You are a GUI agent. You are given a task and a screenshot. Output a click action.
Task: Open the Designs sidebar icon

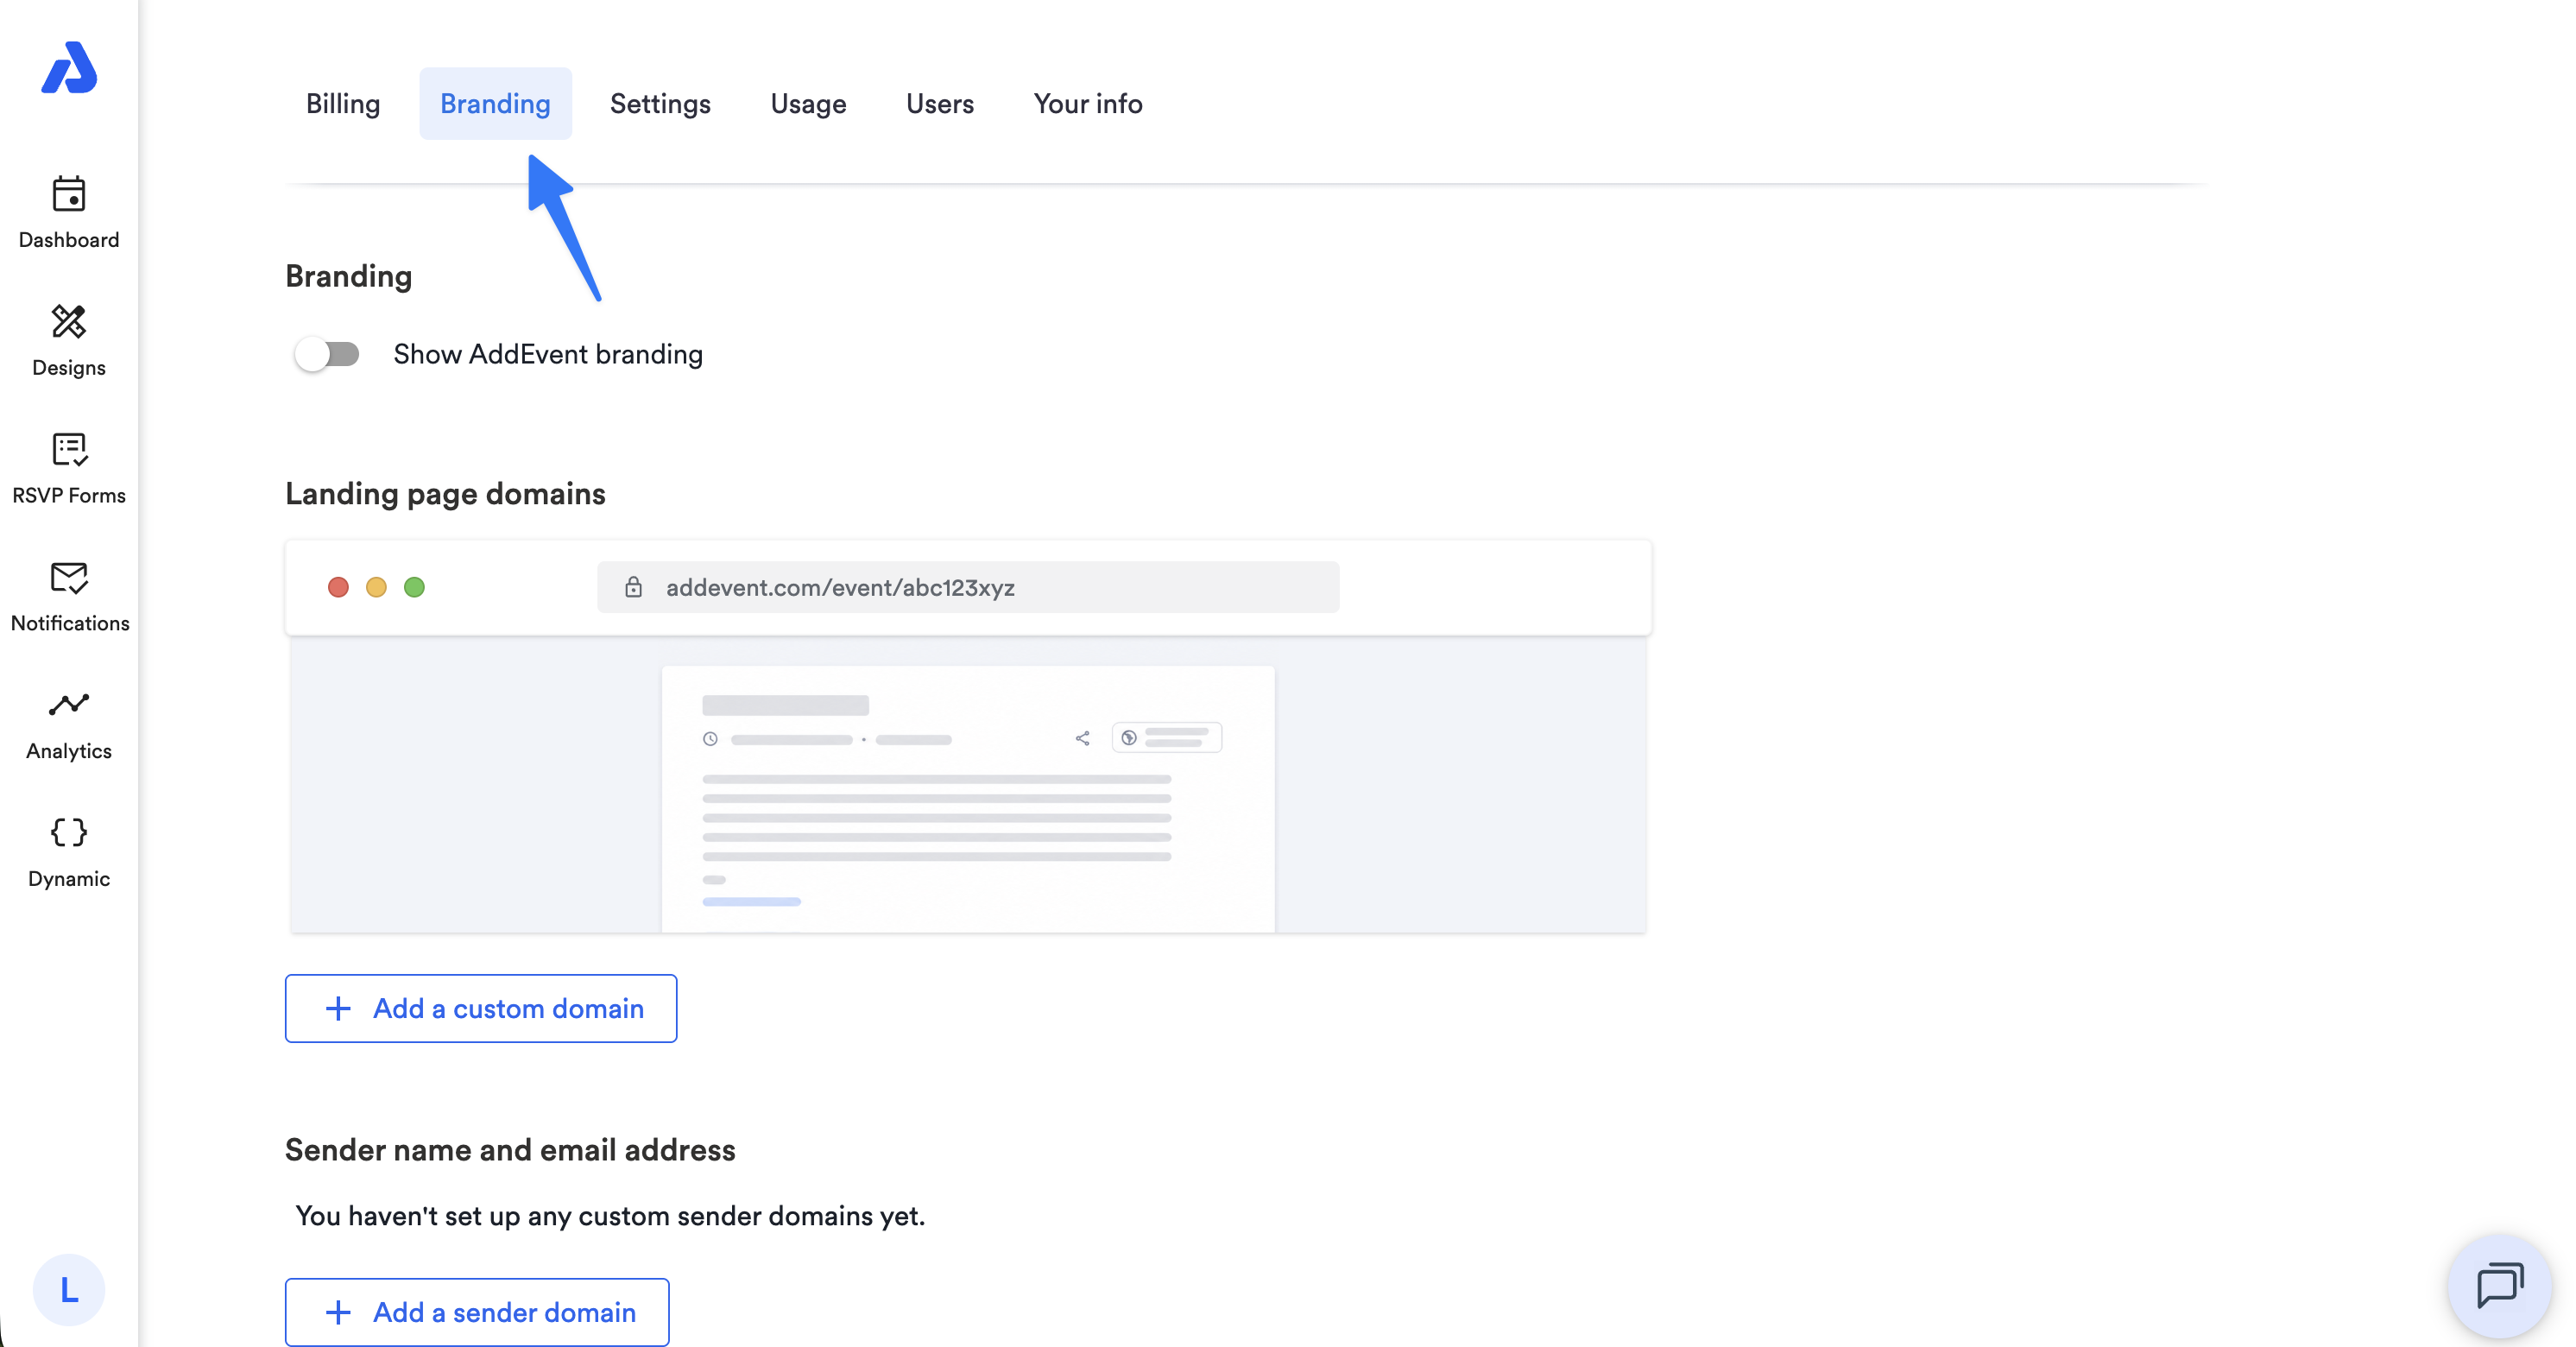click(69, 322)
